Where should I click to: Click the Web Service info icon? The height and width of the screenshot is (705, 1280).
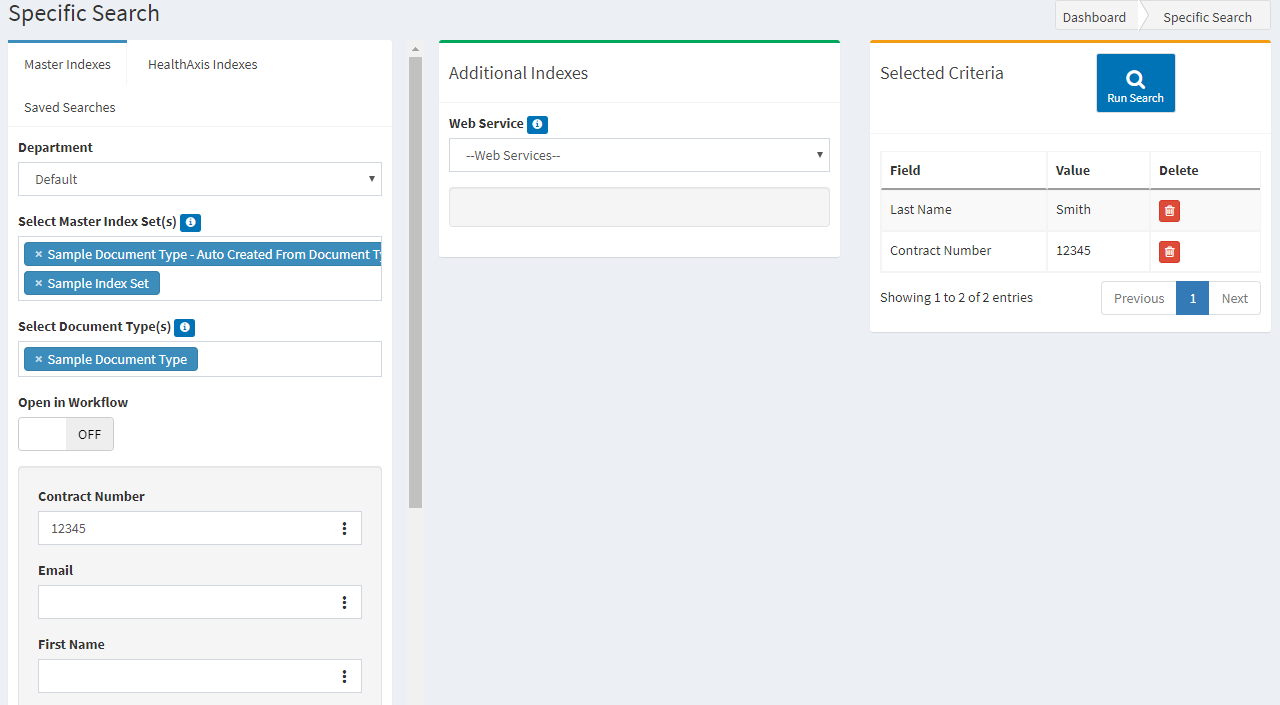(x=537, y=125)
